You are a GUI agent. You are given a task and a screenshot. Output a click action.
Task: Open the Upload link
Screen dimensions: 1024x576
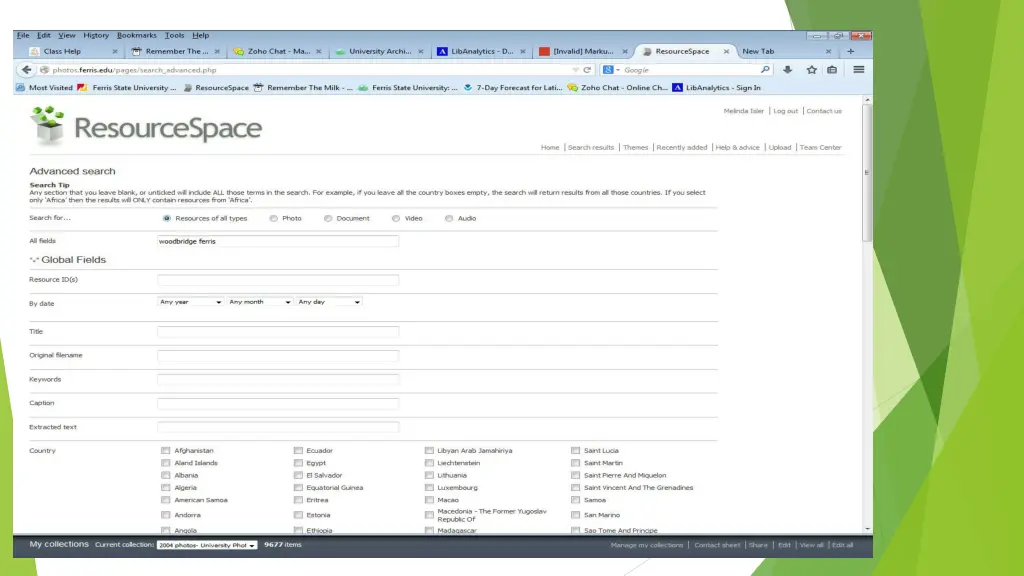click(x=780, y=148)
